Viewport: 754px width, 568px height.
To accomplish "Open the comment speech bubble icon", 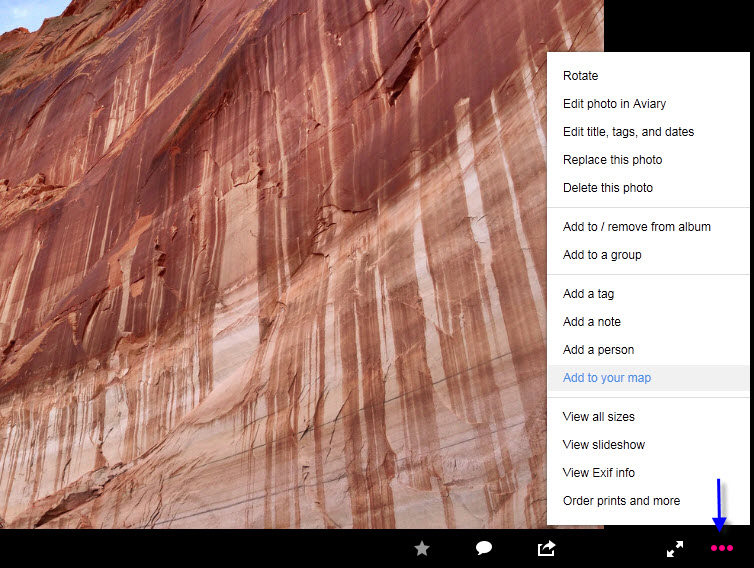I will (484, 548).
